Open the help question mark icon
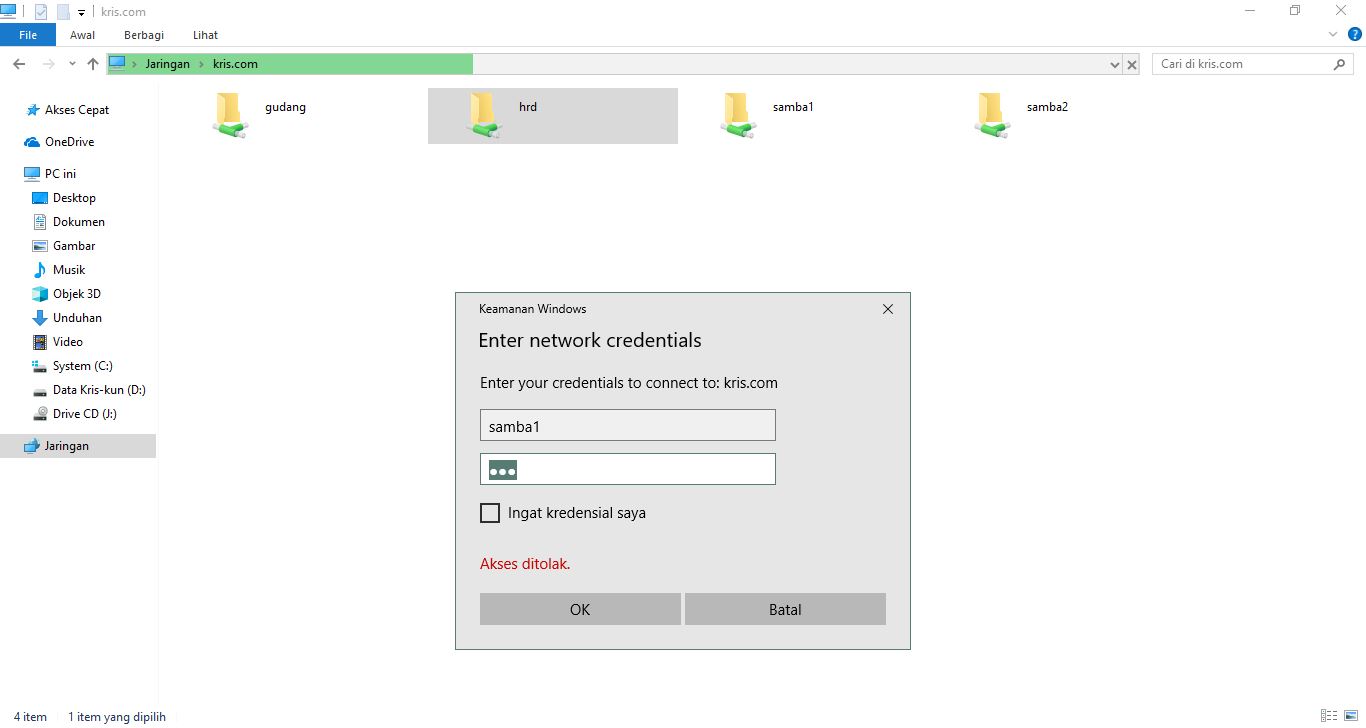Viewport: 1366px width, 728px height. (x=1355, y=34)
